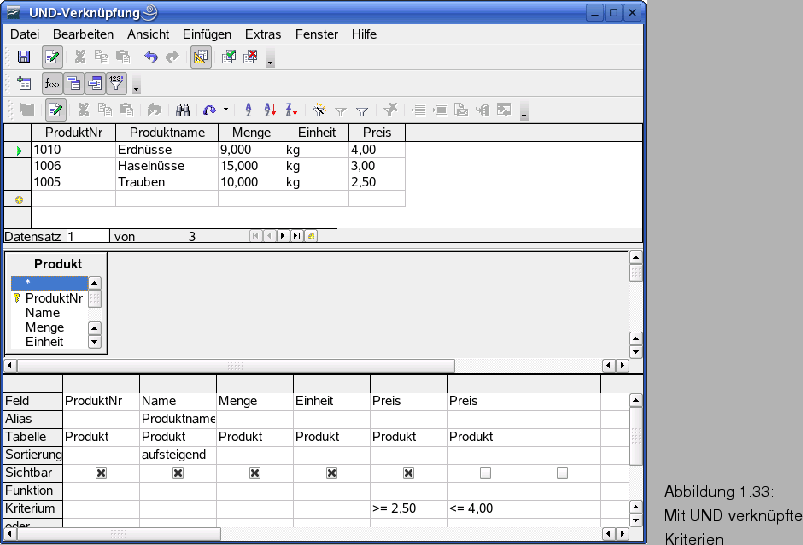Go to next record navigation button
Image resolution: width=803 pixels, height=545 pixels.
click(x=283, y=236)
